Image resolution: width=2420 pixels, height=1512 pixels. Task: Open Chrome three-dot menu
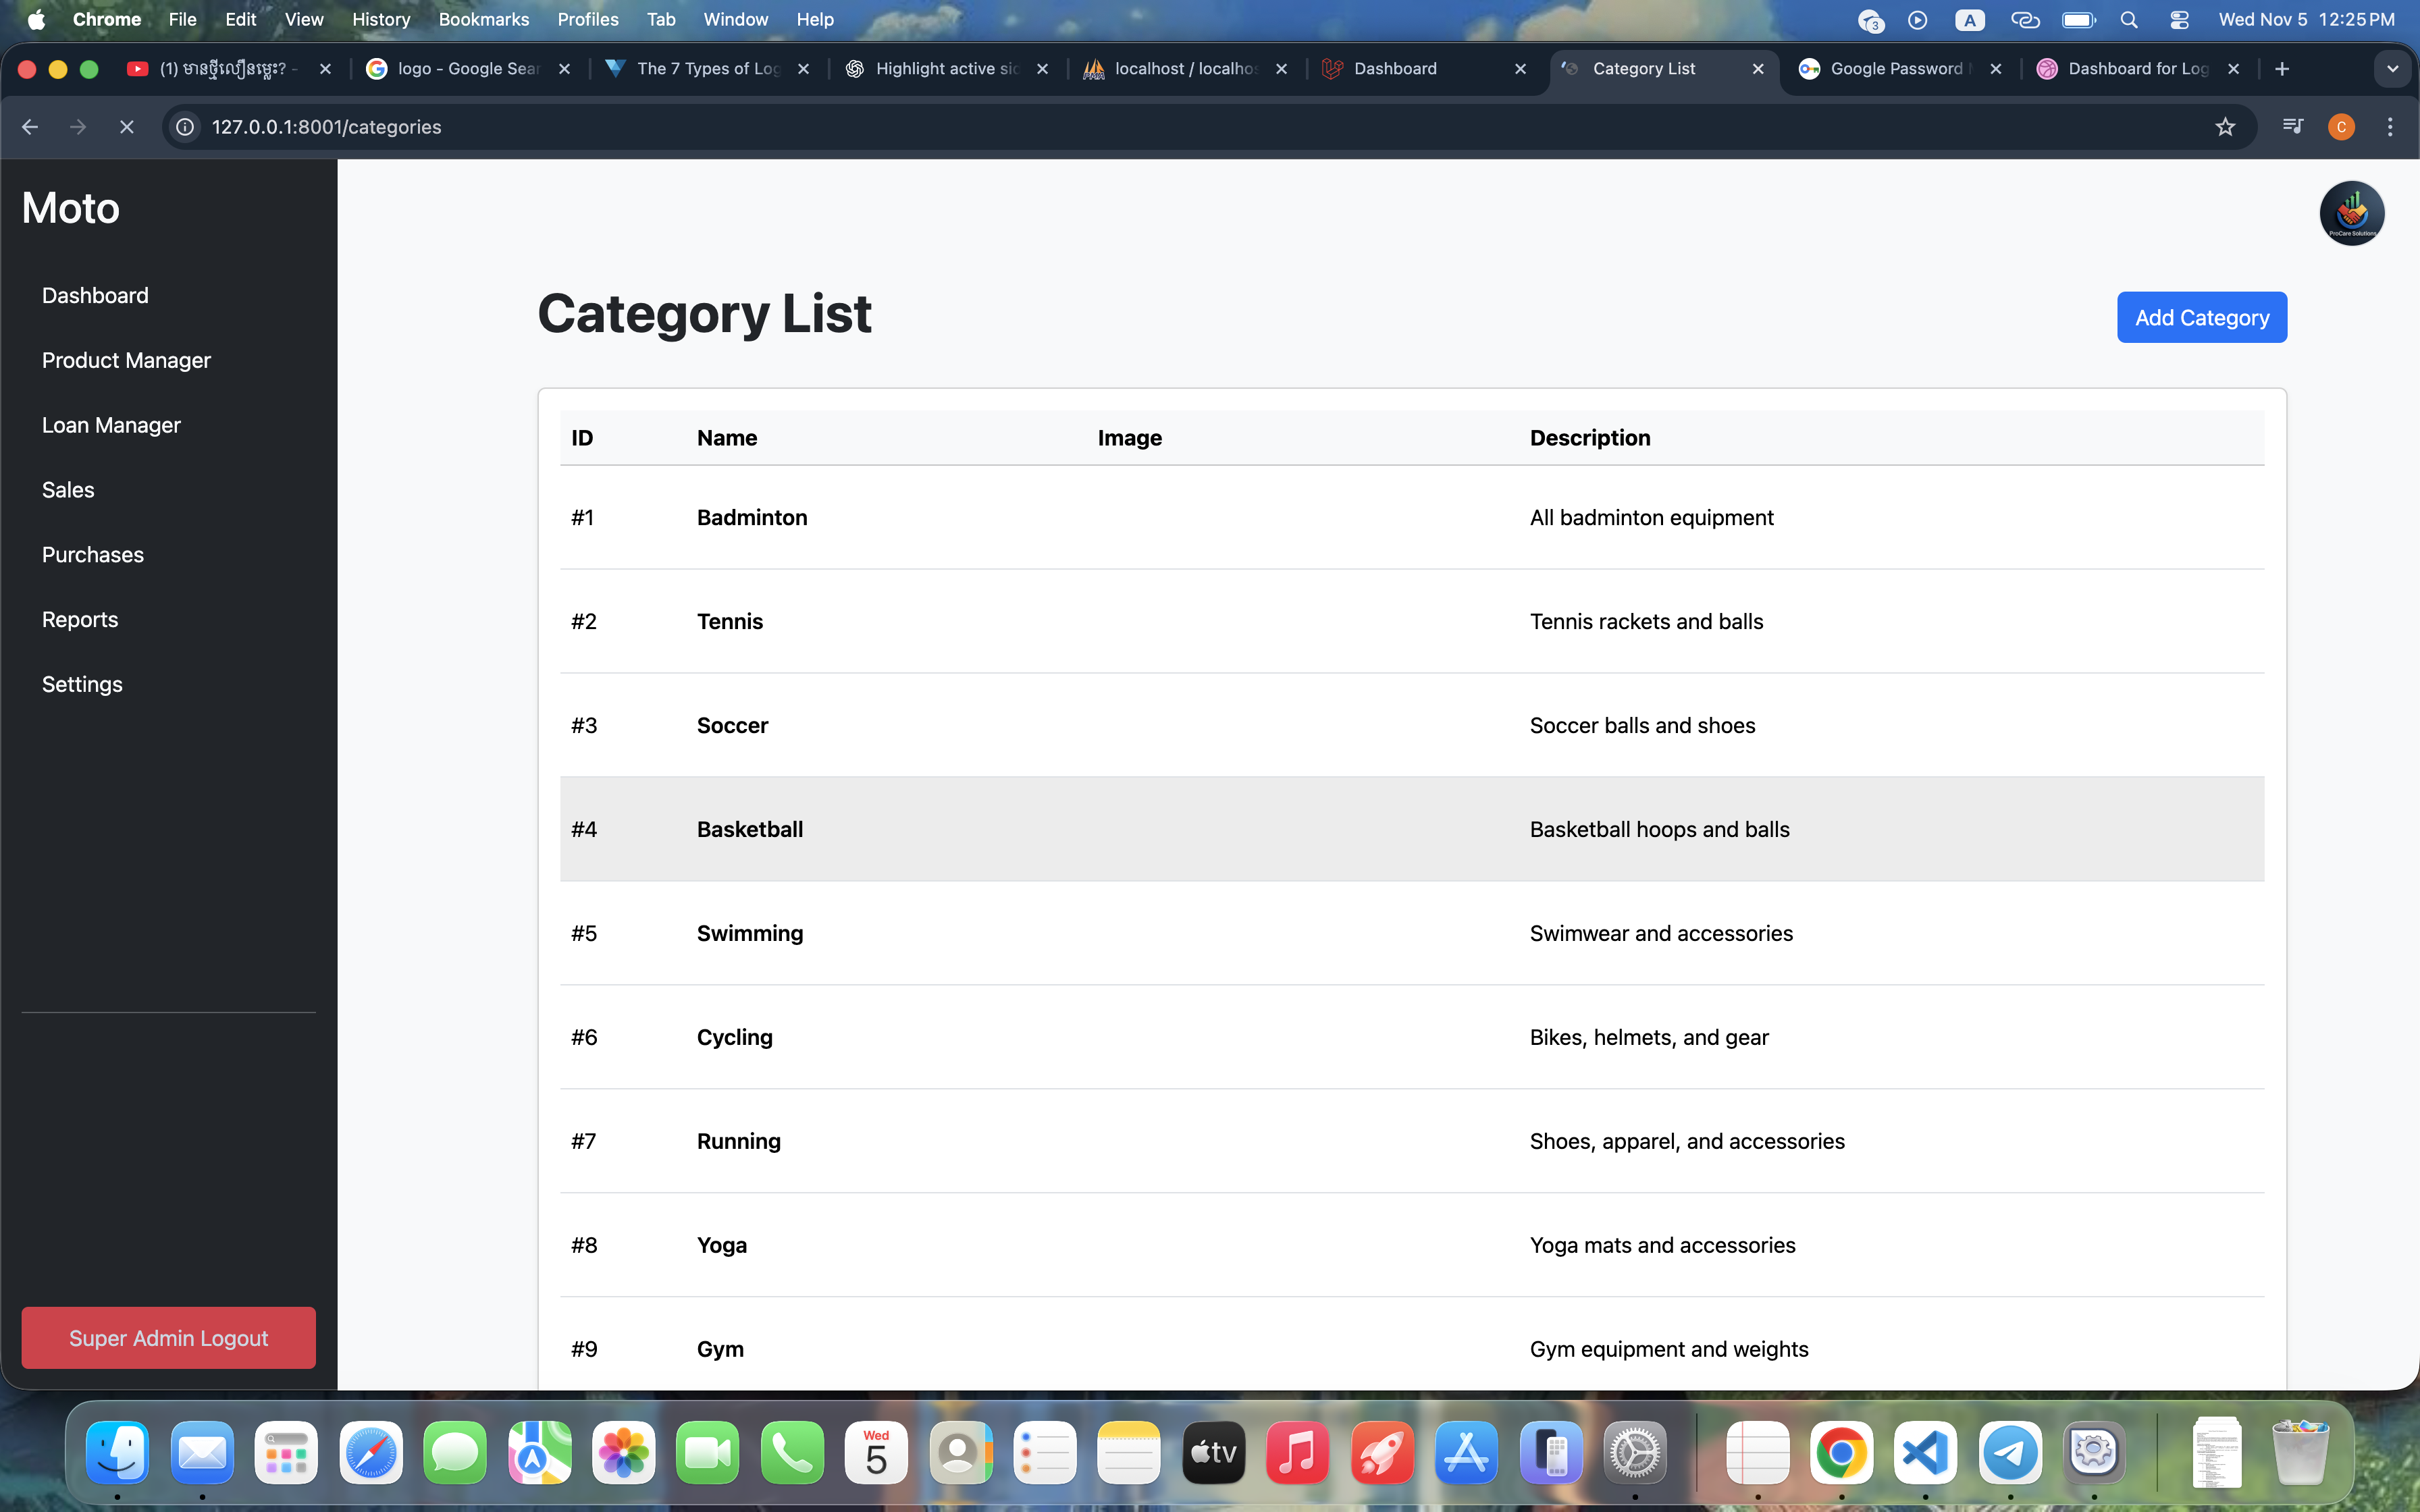pos(2390,127)
